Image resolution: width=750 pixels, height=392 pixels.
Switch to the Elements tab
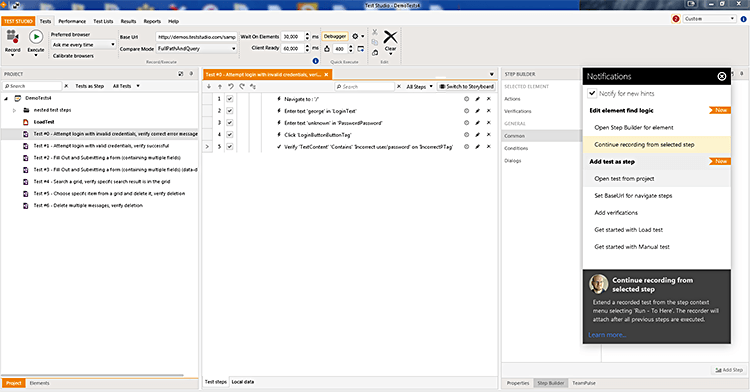coord(39,383)
